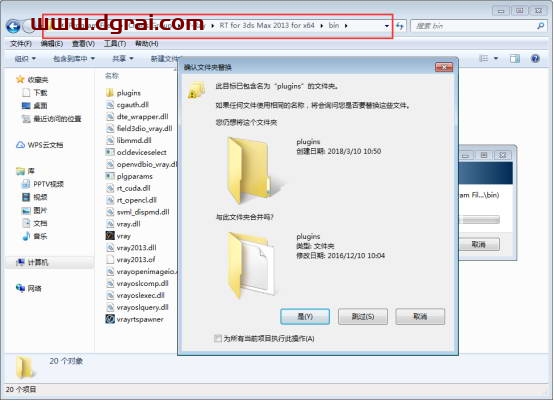Select vrayoslcomp.dll file icon
554x401 pixels.
coord(110,283)
